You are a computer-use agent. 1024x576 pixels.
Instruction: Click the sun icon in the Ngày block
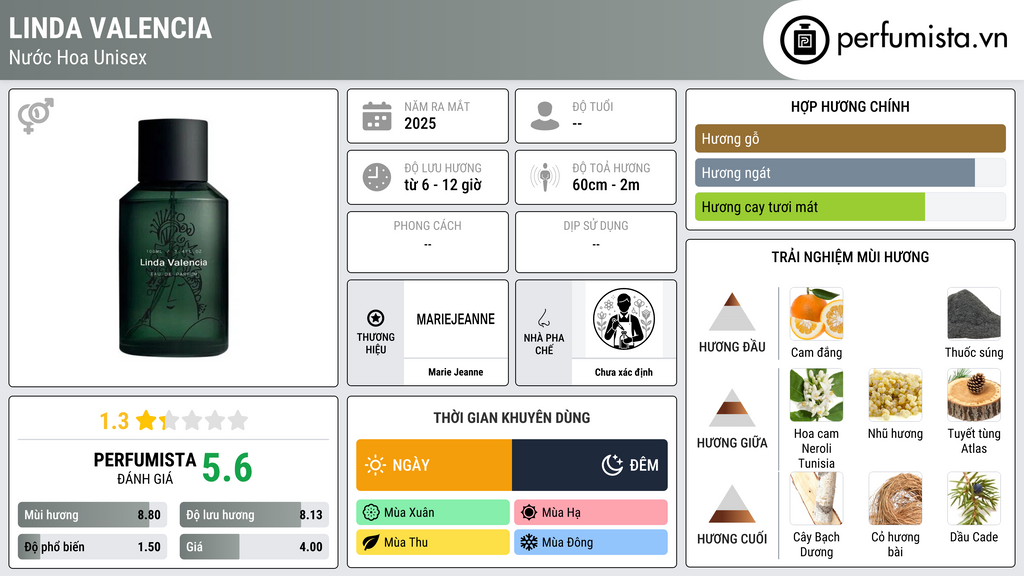375,465
